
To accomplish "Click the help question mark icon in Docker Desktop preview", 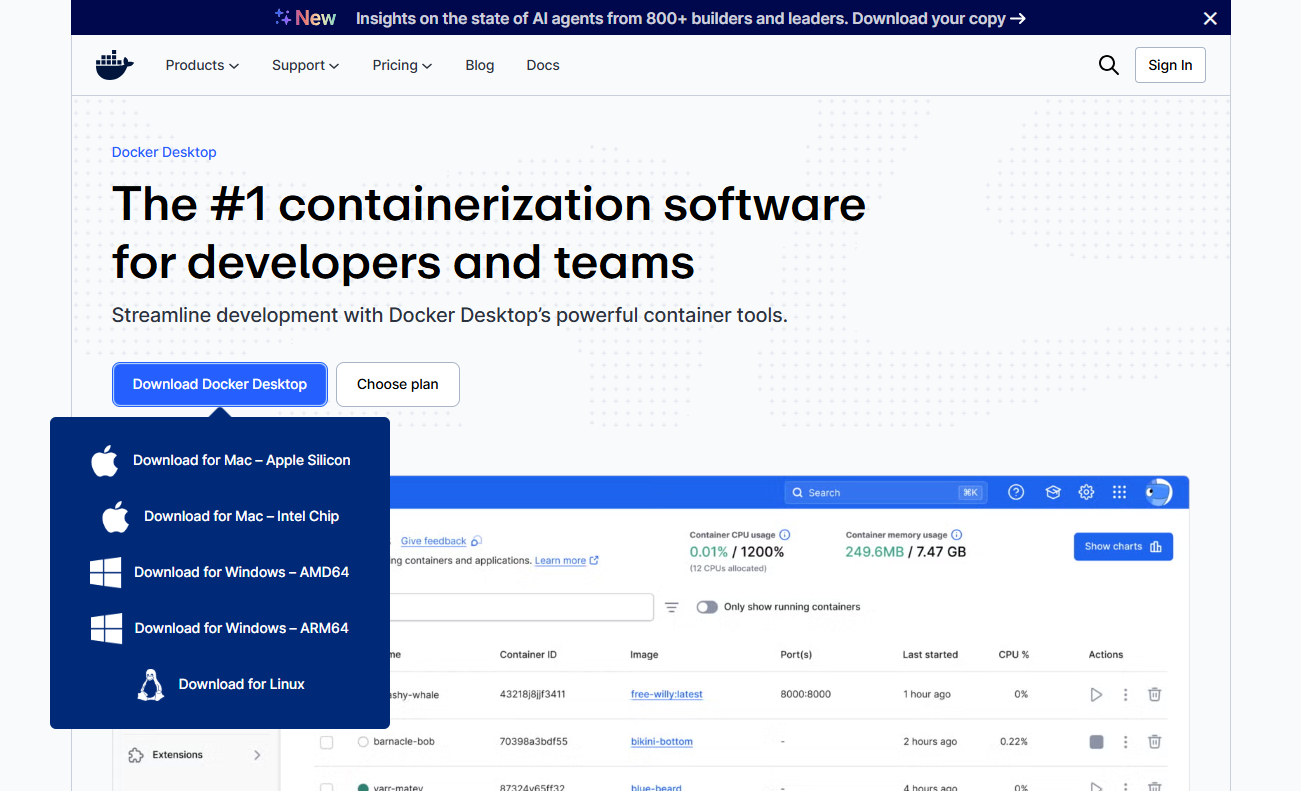I will pyautogui.click(x=1016, y=492).
